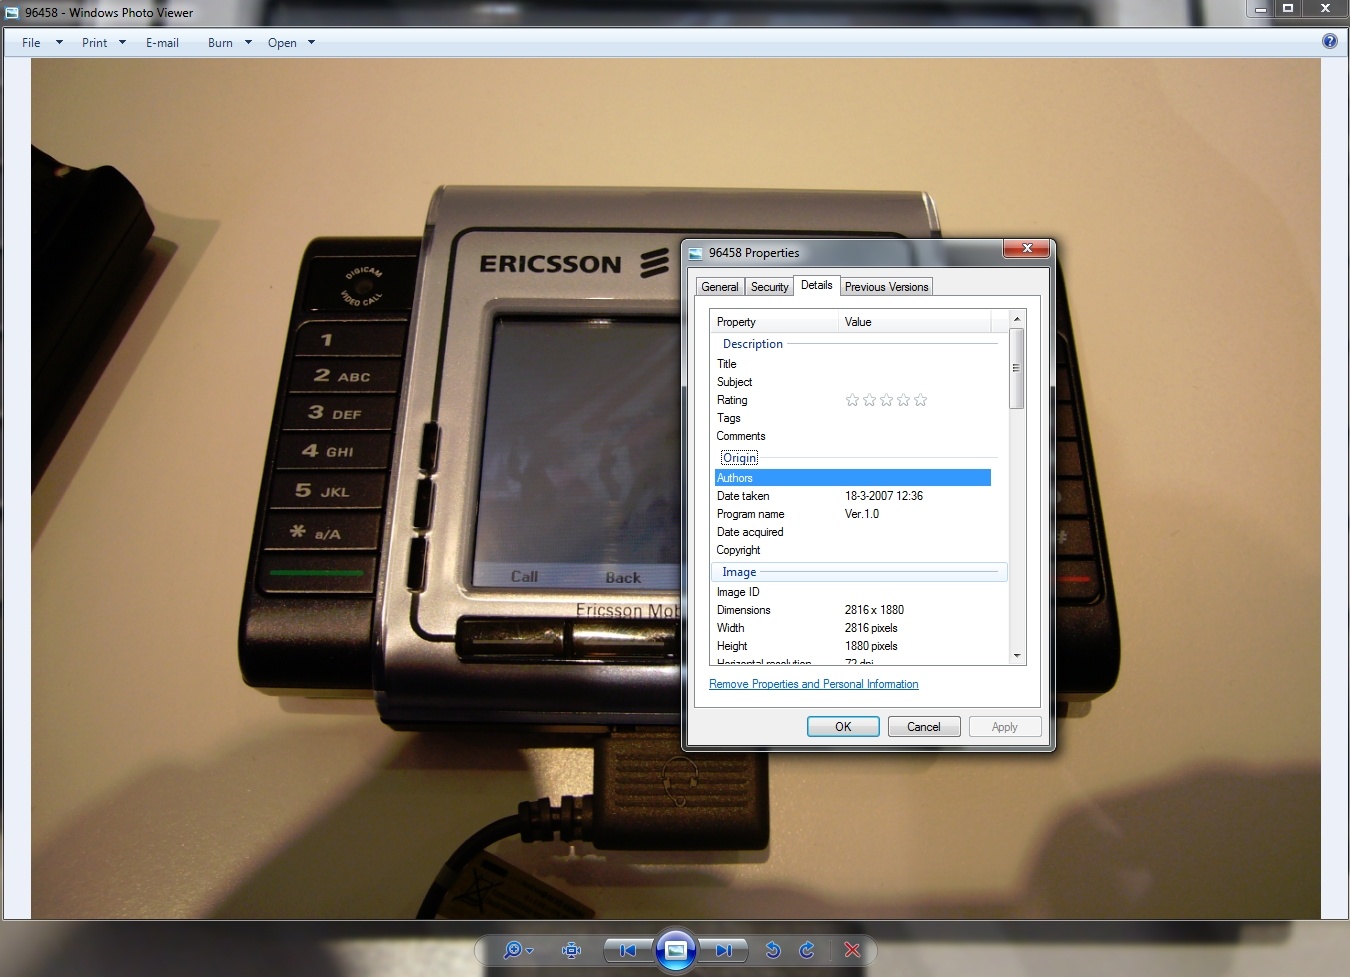
Task: Go to the previous photo
Action: 627,950
